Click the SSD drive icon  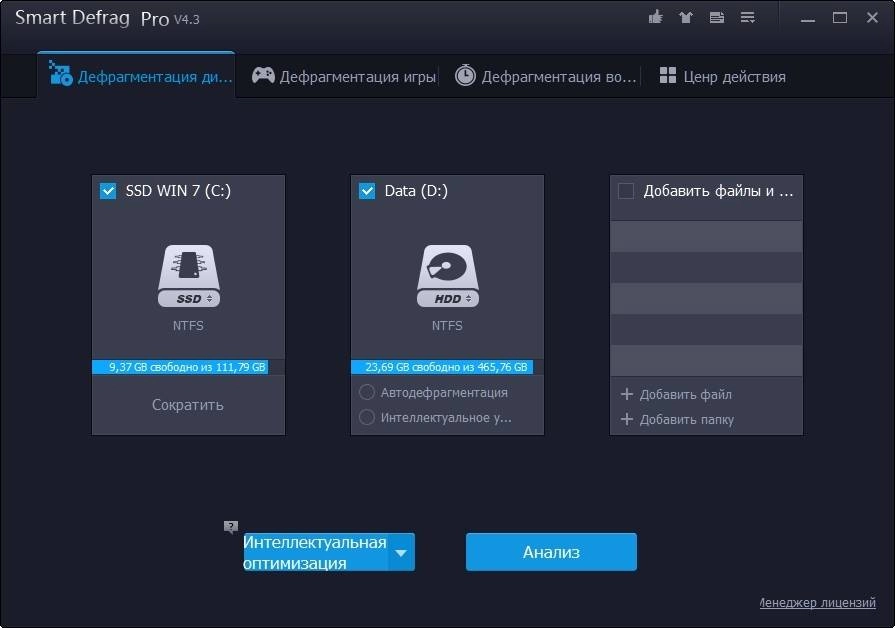click(188, 276)
